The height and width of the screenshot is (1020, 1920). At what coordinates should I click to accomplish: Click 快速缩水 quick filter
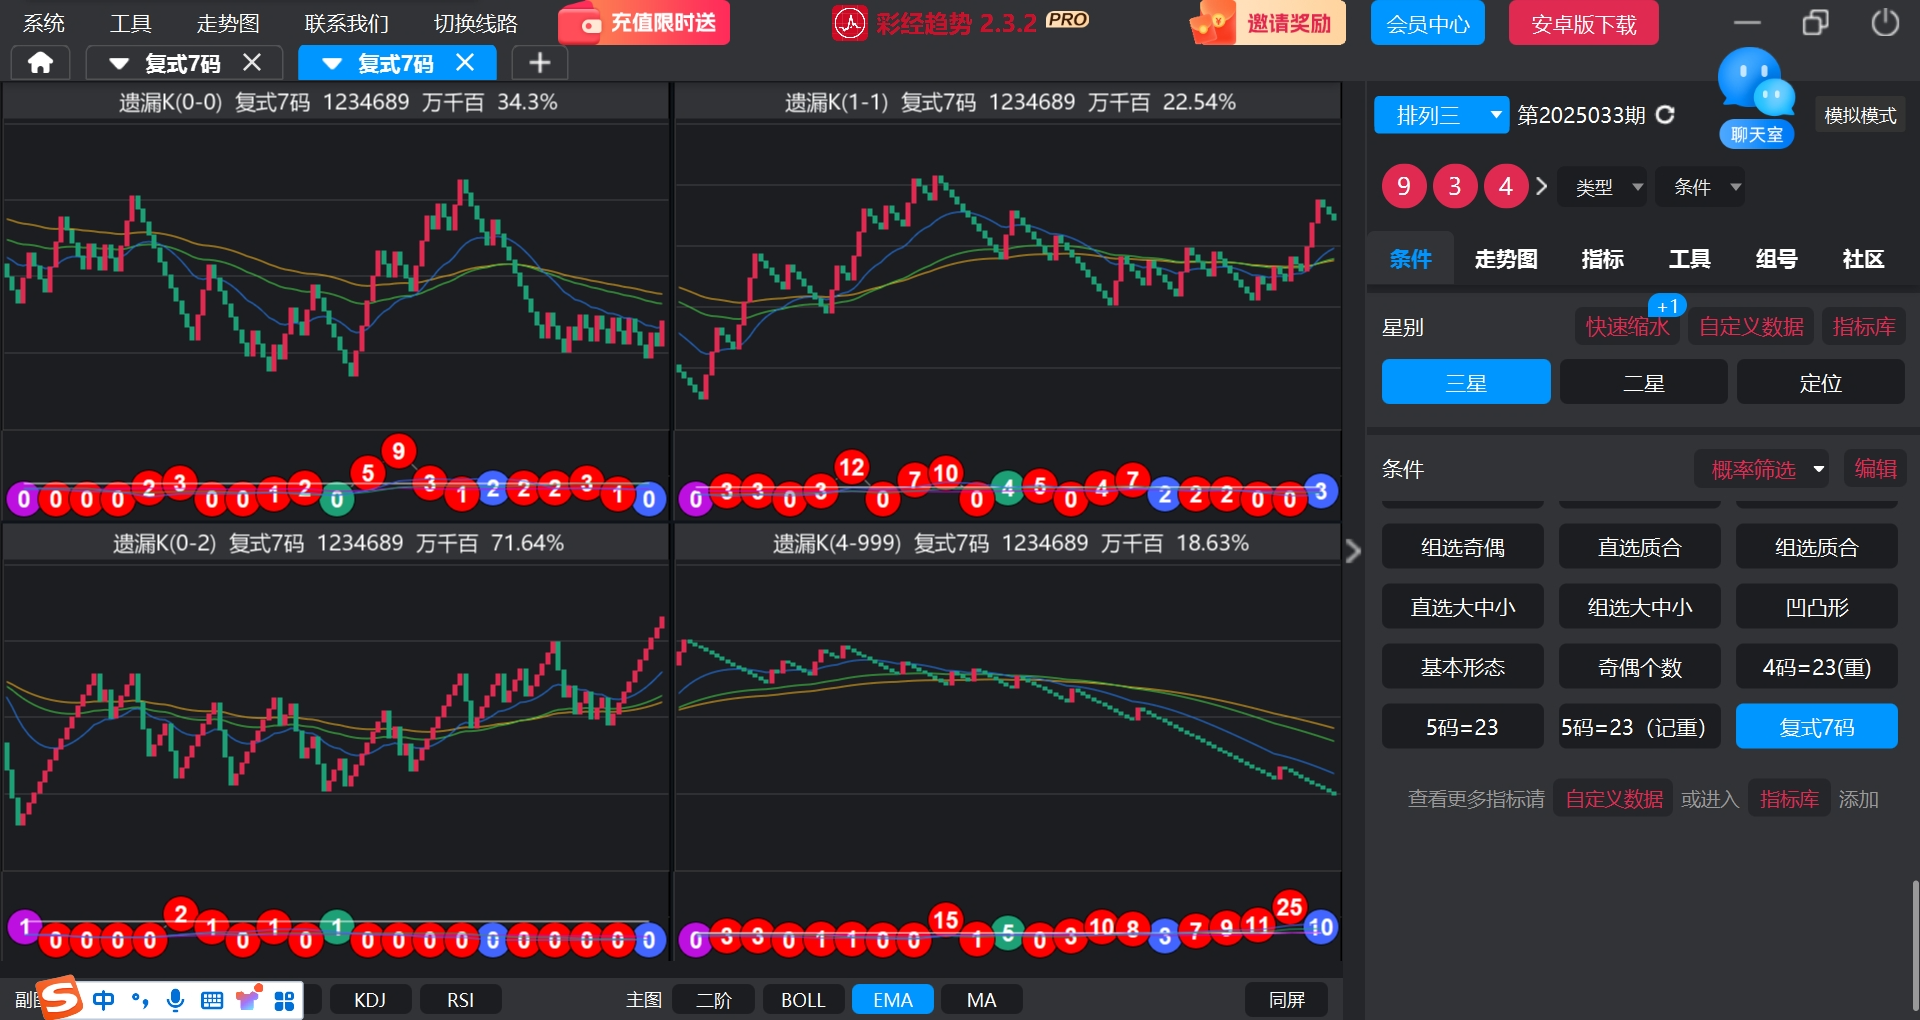pos(1627,326)
